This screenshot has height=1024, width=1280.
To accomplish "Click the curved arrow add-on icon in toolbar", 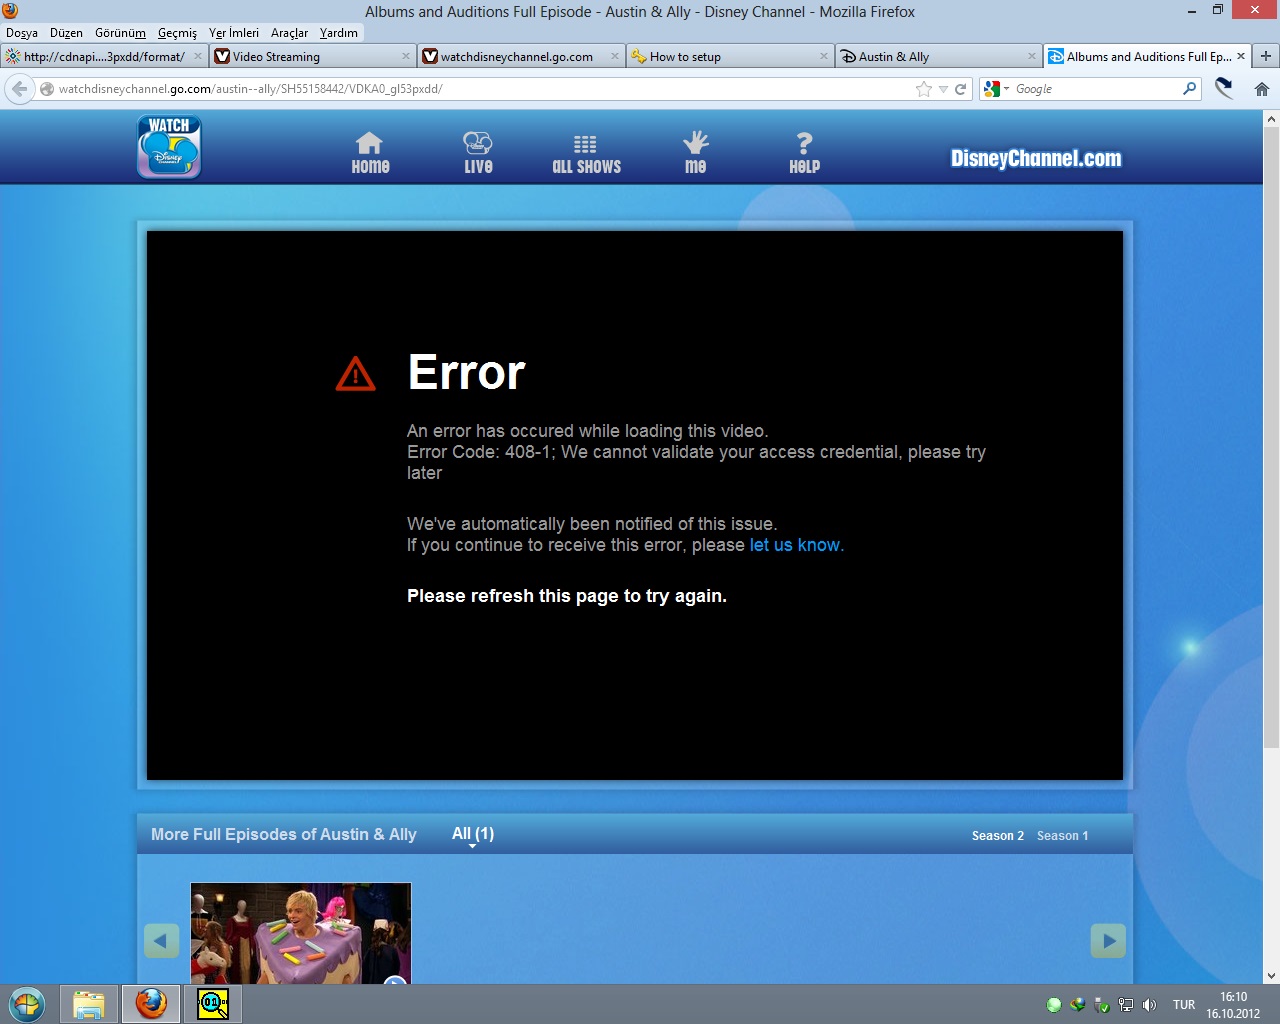I will pyautogui.click(x=1224, y=89).
